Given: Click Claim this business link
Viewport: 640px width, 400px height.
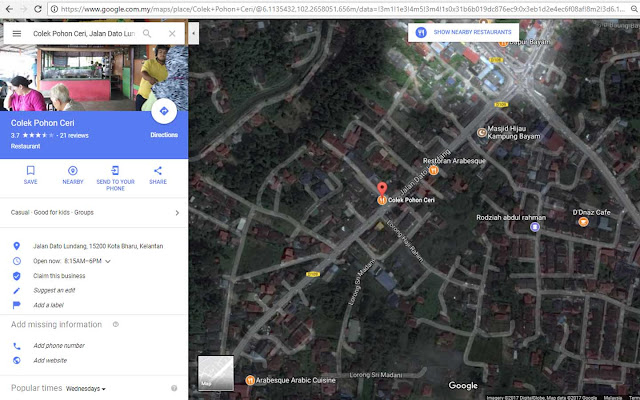Looking at the screenshot, I should [59, 276].
